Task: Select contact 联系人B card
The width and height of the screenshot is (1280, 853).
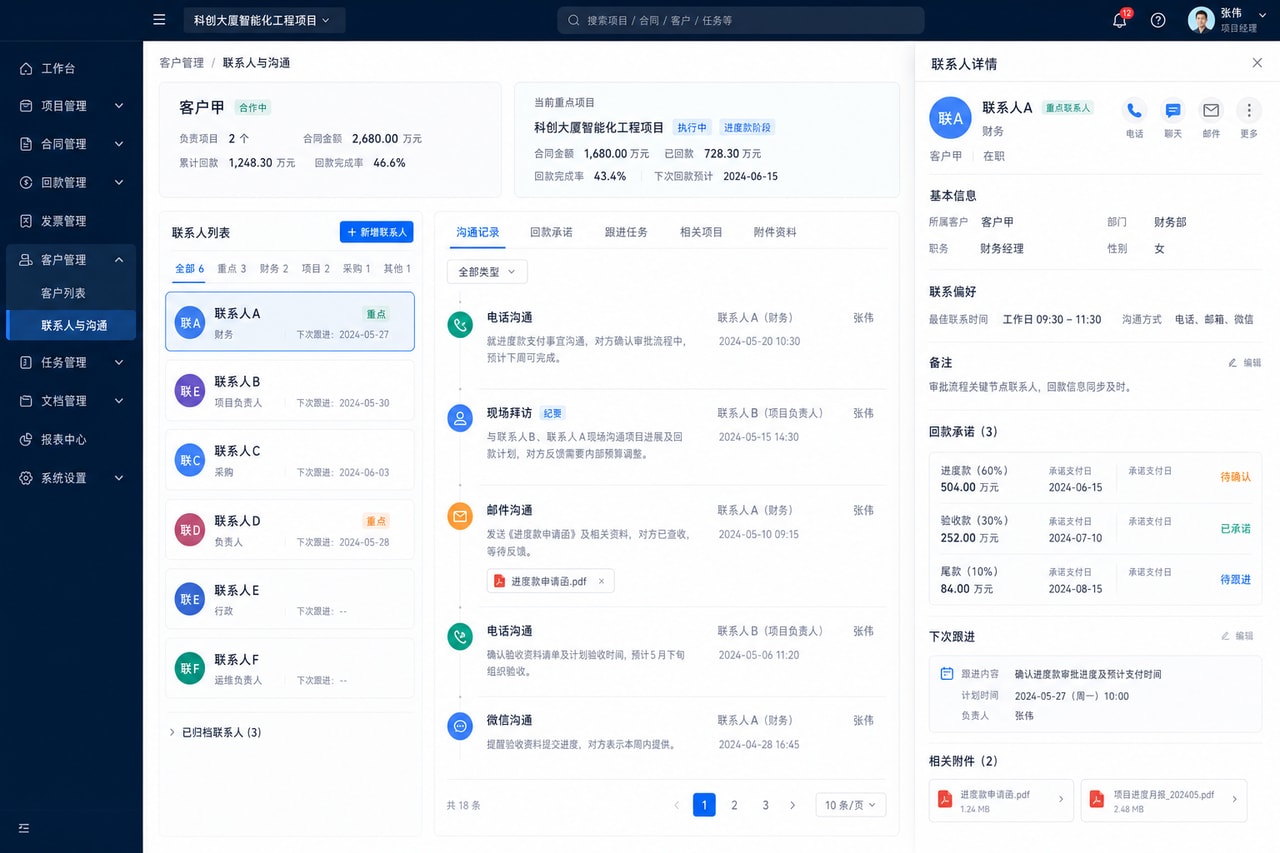Action: [290, 391]
